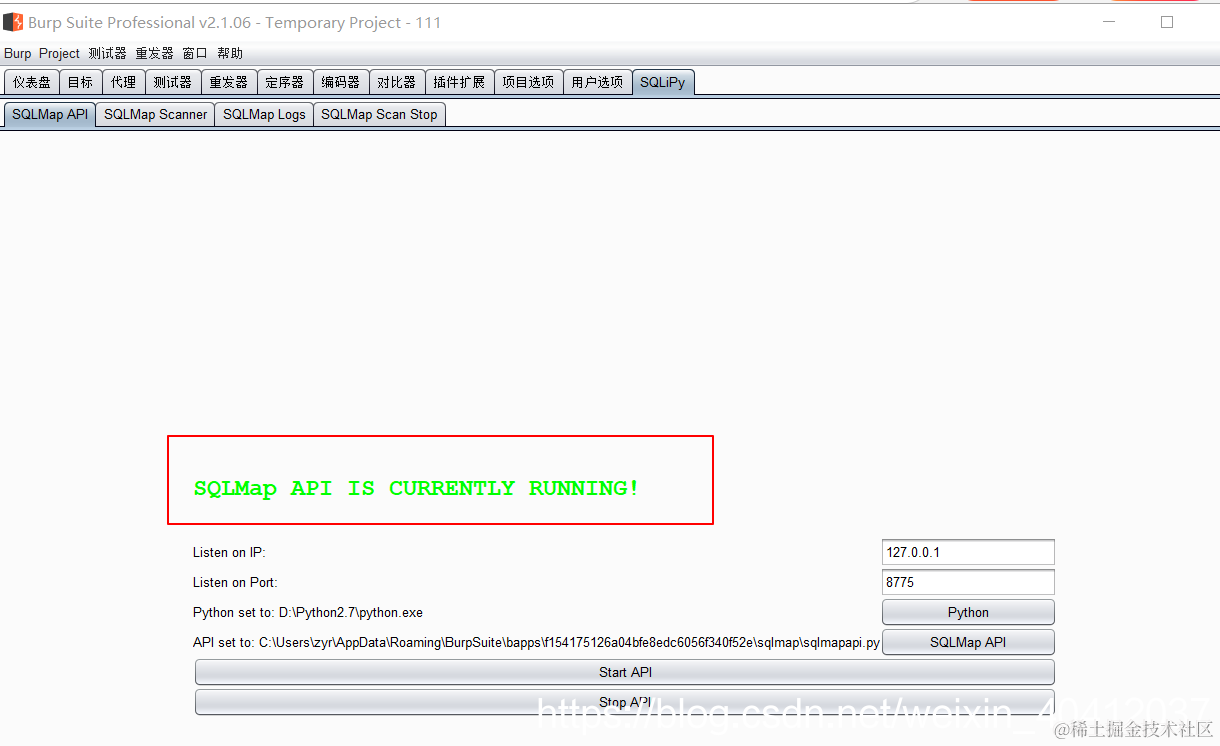This screenshot has height=746, width=1220.
Task: Switch to the 插件扩展 tab
Action: [459, 82]
